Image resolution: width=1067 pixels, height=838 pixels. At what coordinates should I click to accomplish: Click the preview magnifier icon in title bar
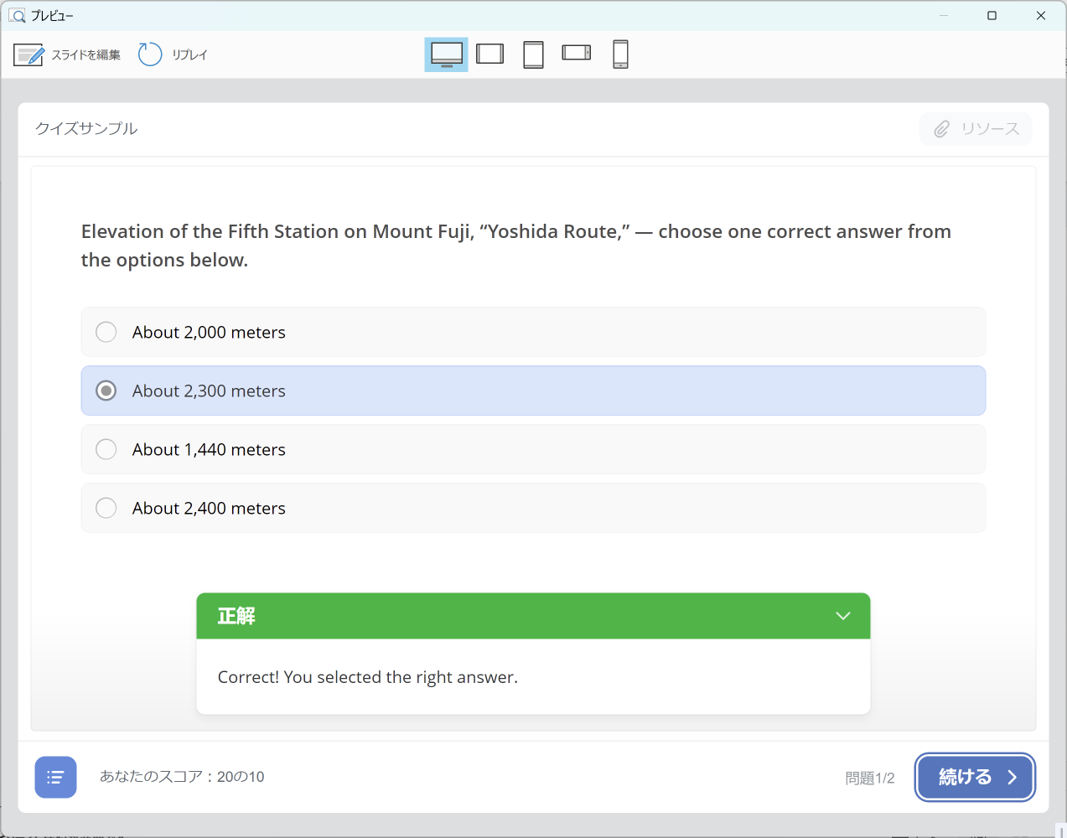(x=17, y=16)
